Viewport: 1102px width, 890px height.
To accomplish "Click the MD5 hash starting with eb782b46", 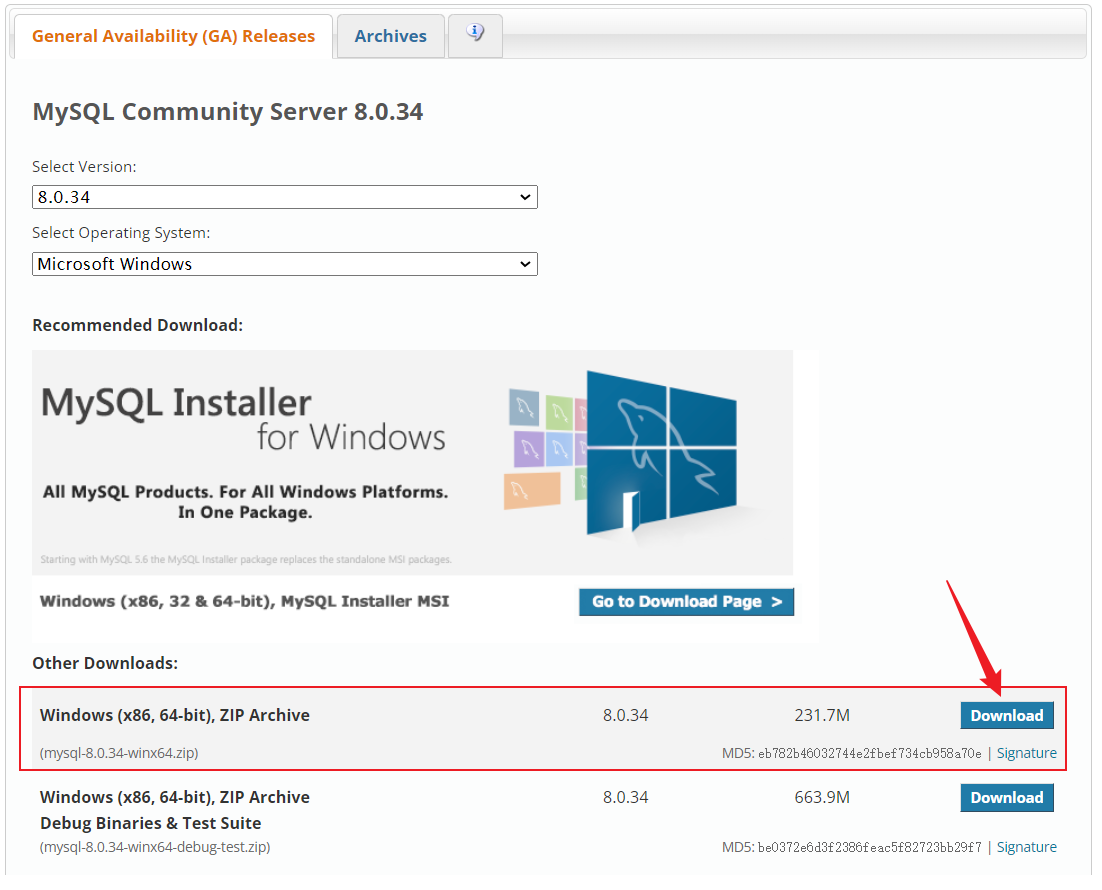I will [869, 754].
